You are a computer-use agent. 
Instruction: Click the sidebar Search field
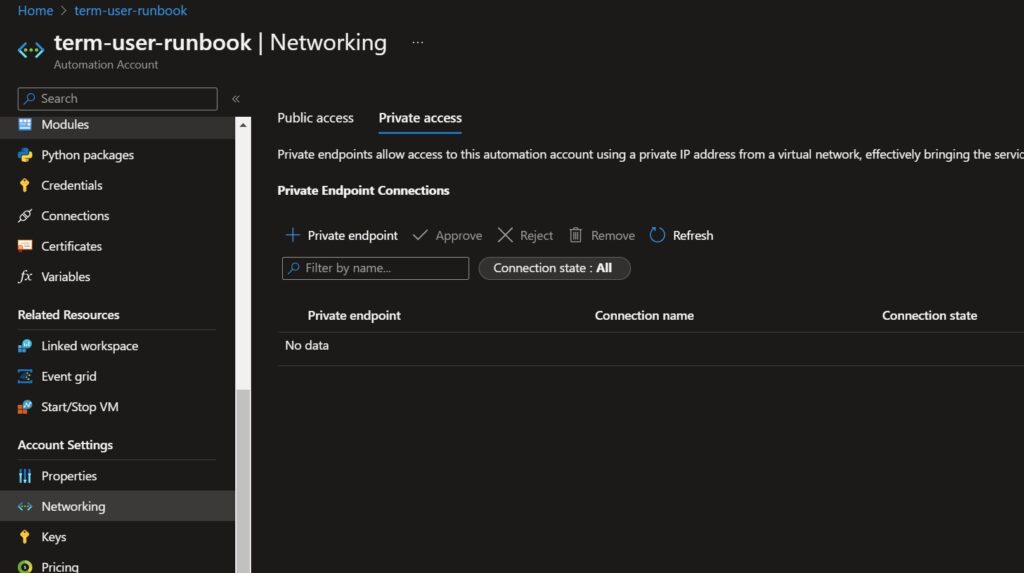[118, 99]
